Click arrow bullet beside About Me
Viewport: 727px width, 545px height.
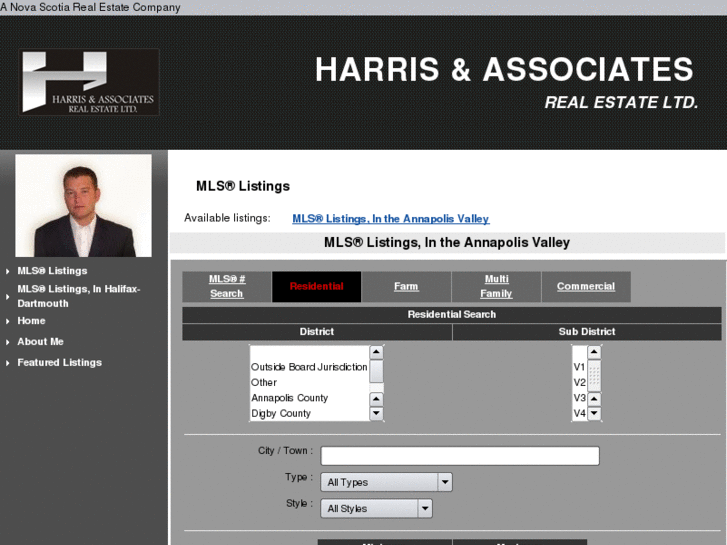tap(7, 342)
